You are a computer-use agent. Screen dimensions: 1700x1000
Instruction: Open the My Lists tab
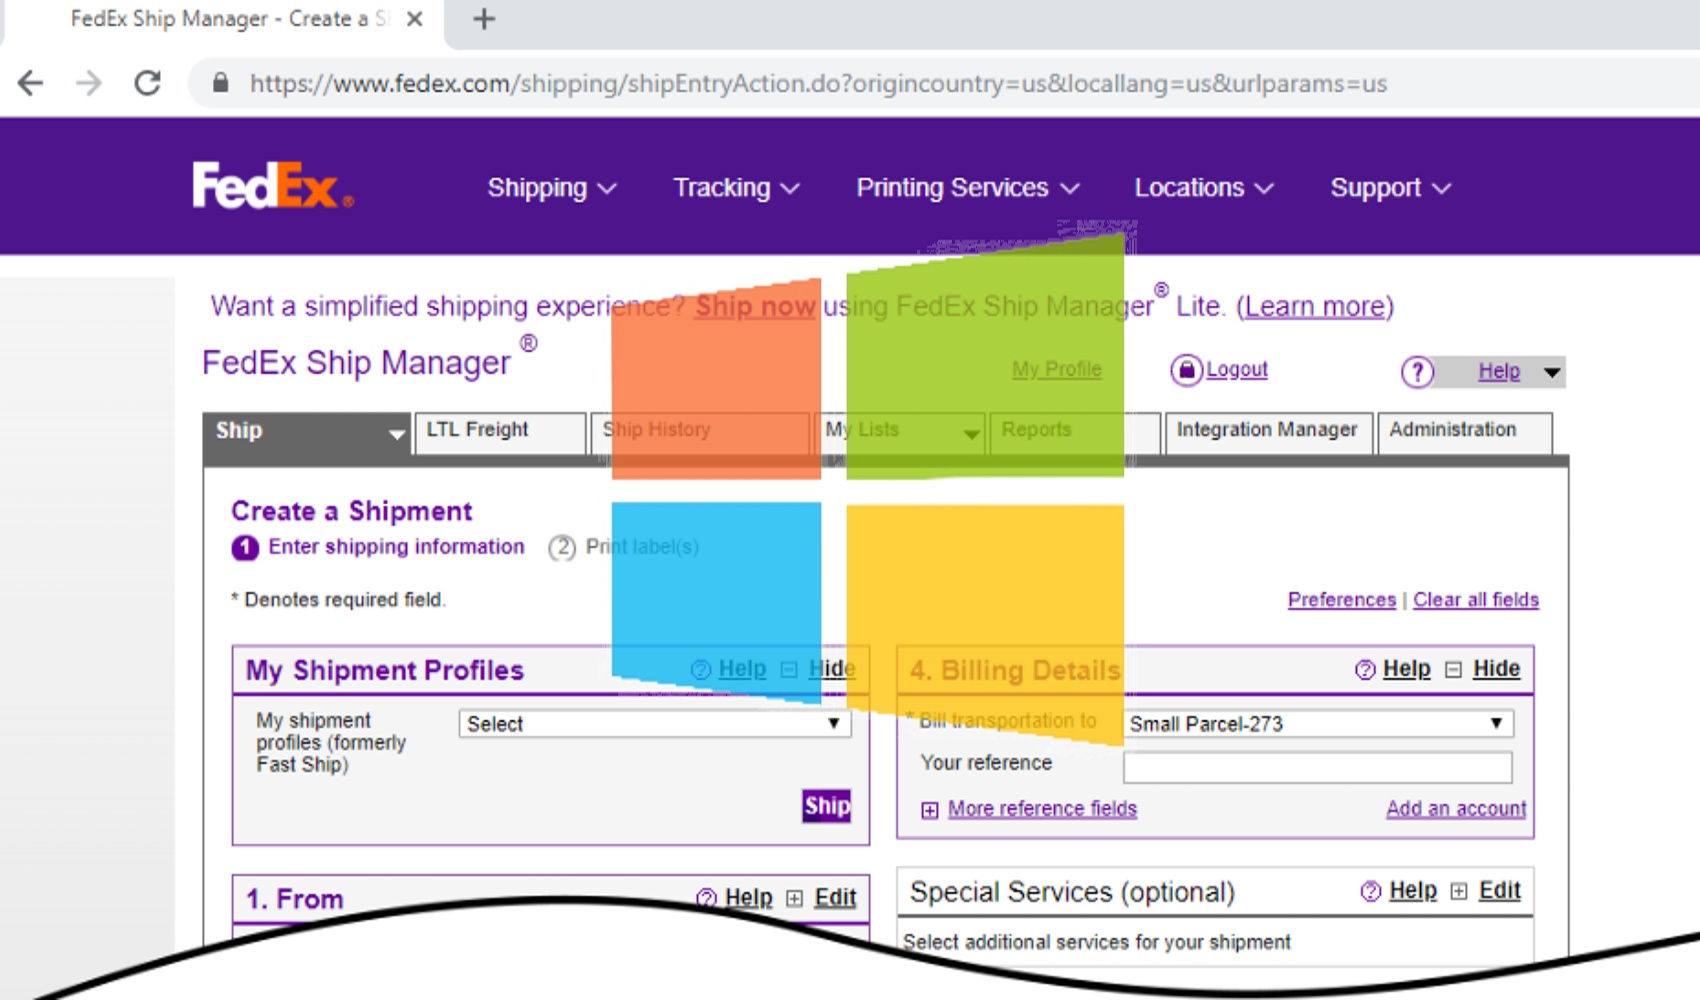click(x=900, y=433)
